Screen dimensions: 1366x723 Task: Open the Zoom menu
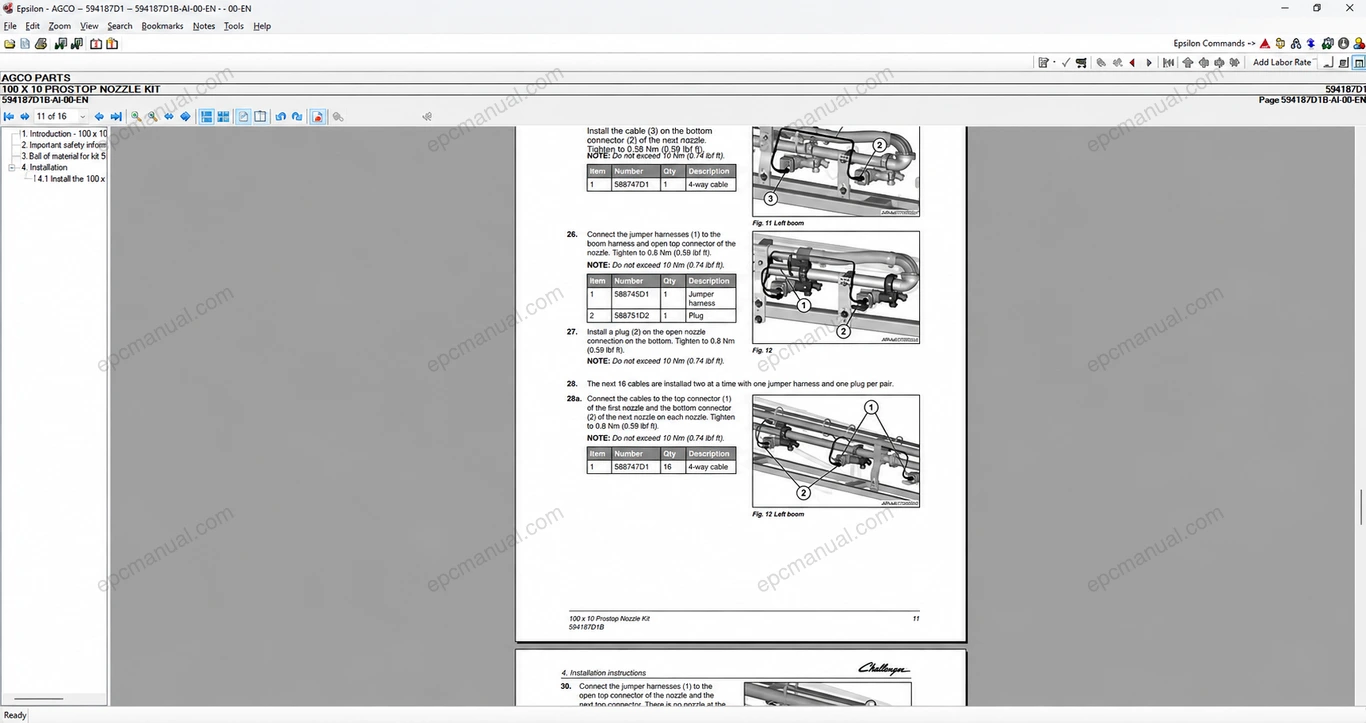(60, 26)
